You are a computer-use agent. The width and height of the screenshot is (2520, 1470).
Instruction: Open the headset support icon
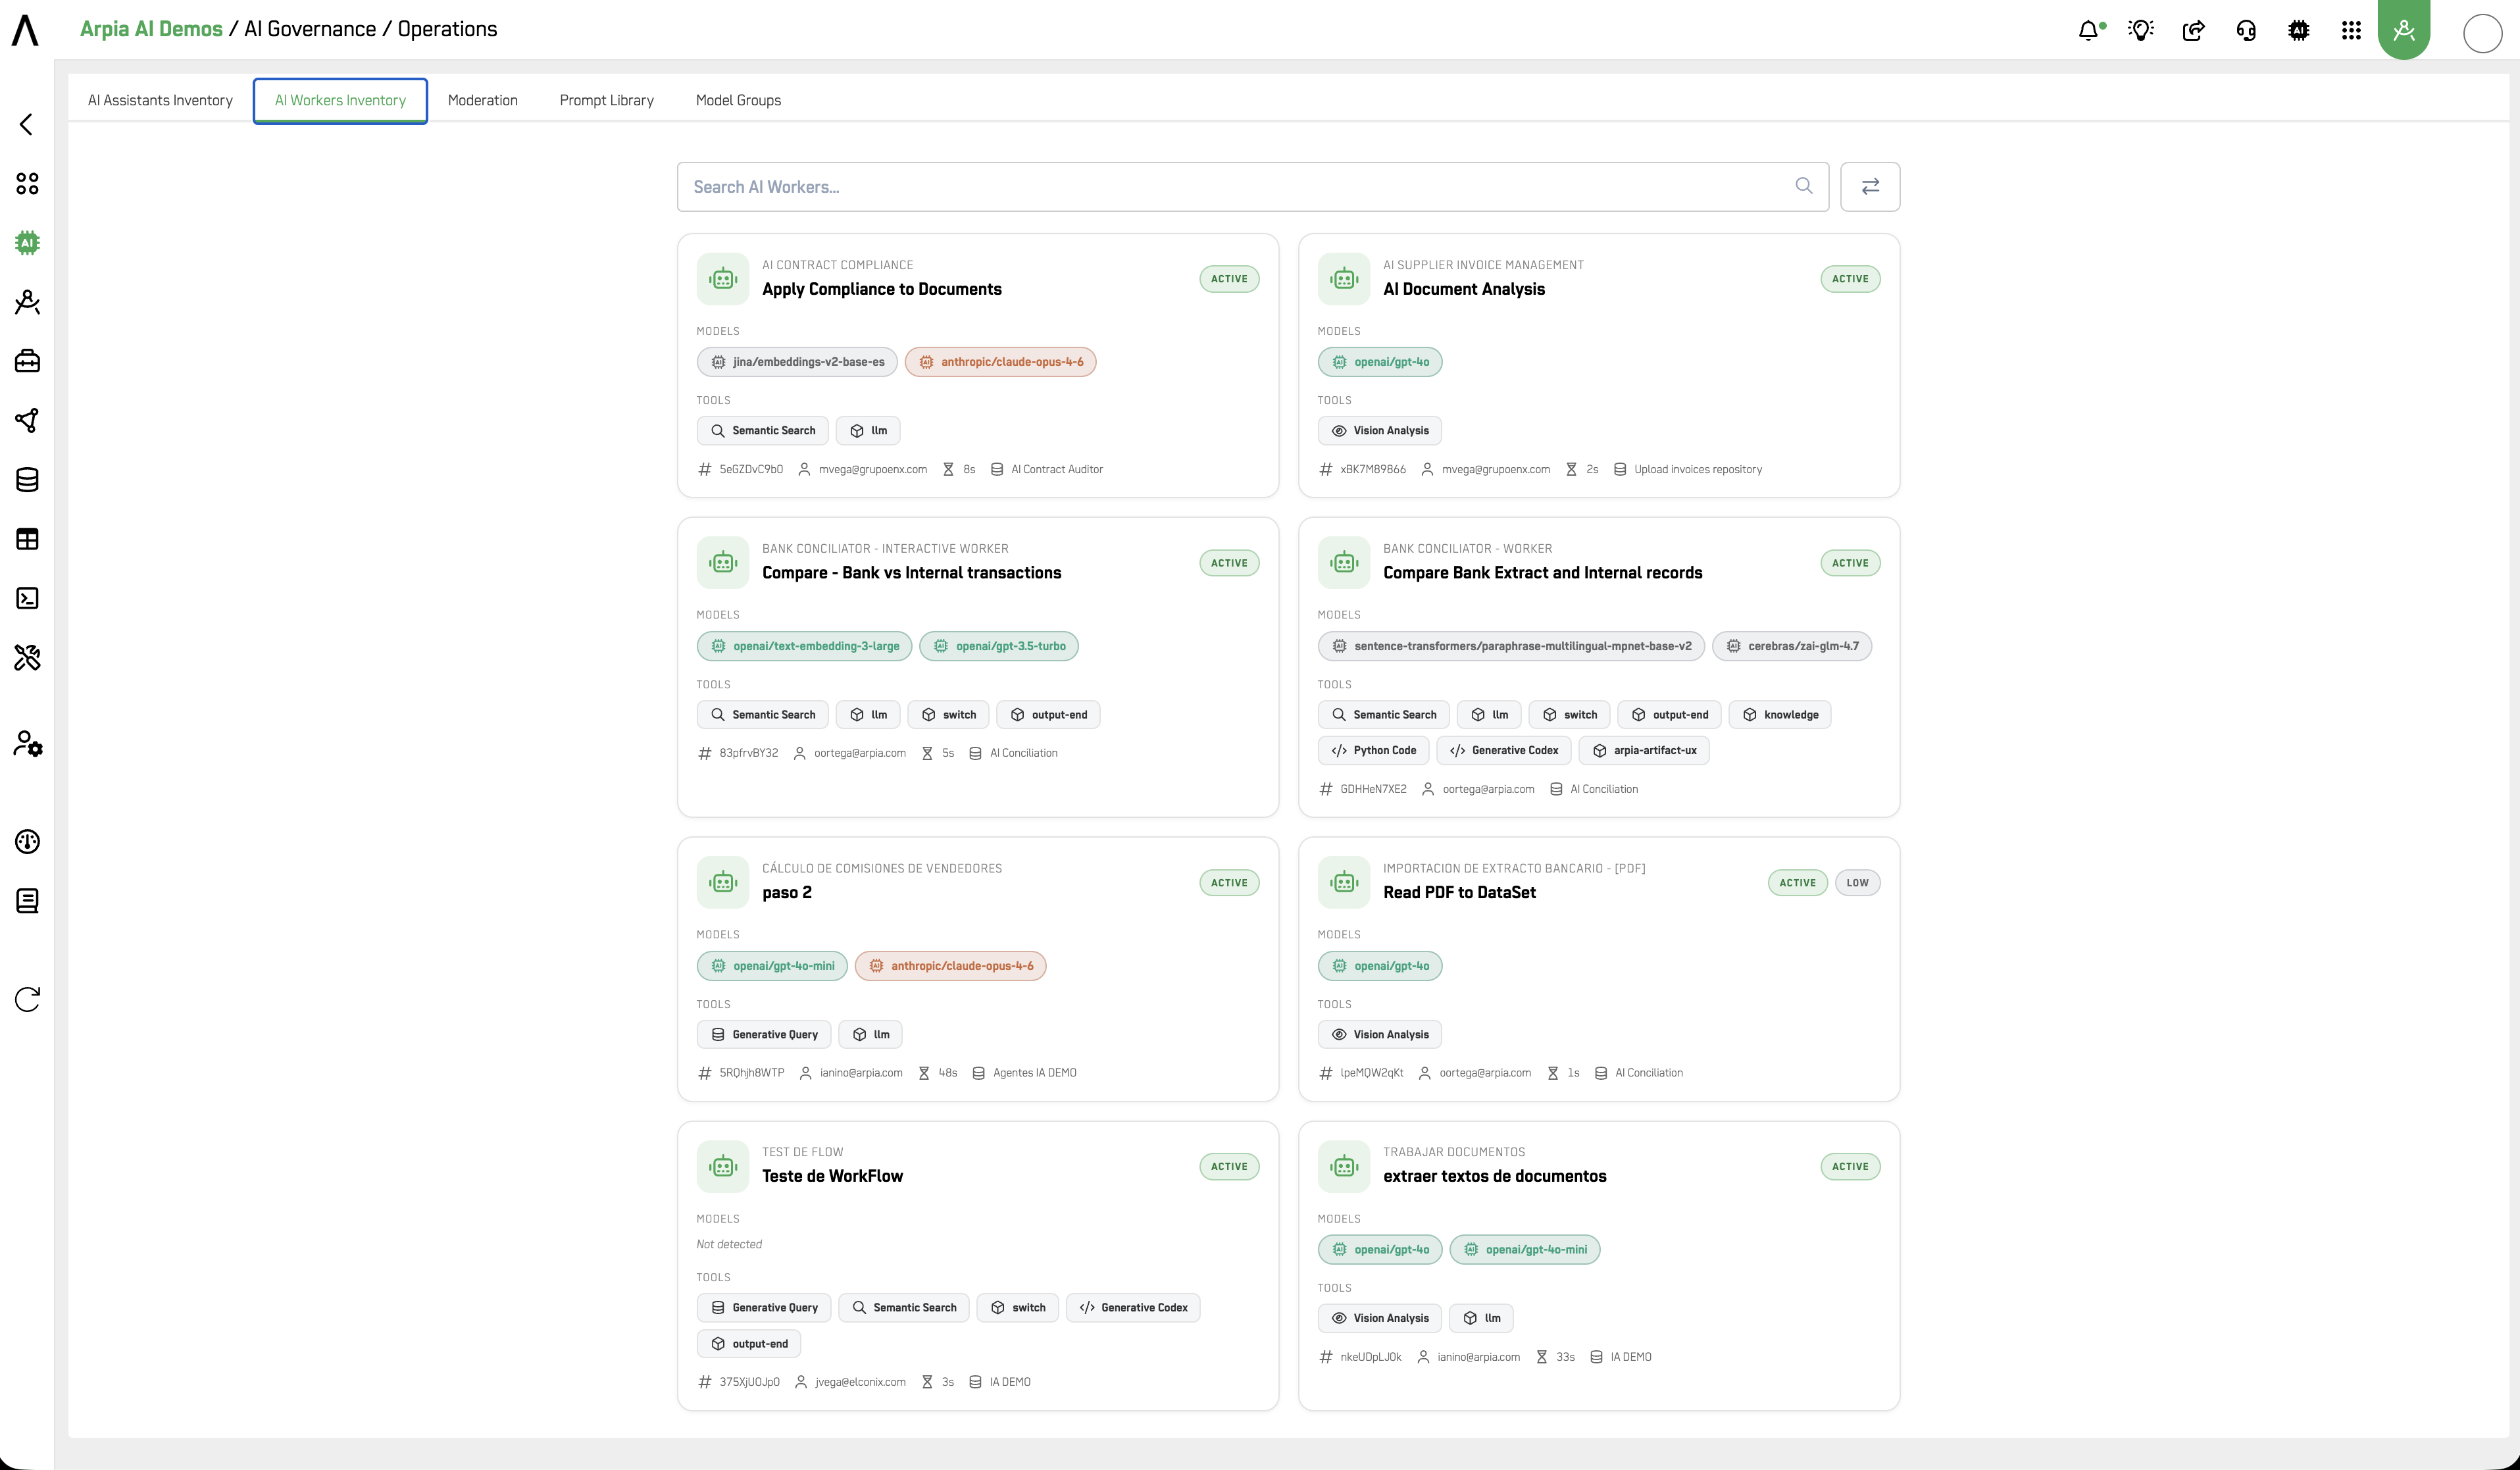pos(2246,30)
